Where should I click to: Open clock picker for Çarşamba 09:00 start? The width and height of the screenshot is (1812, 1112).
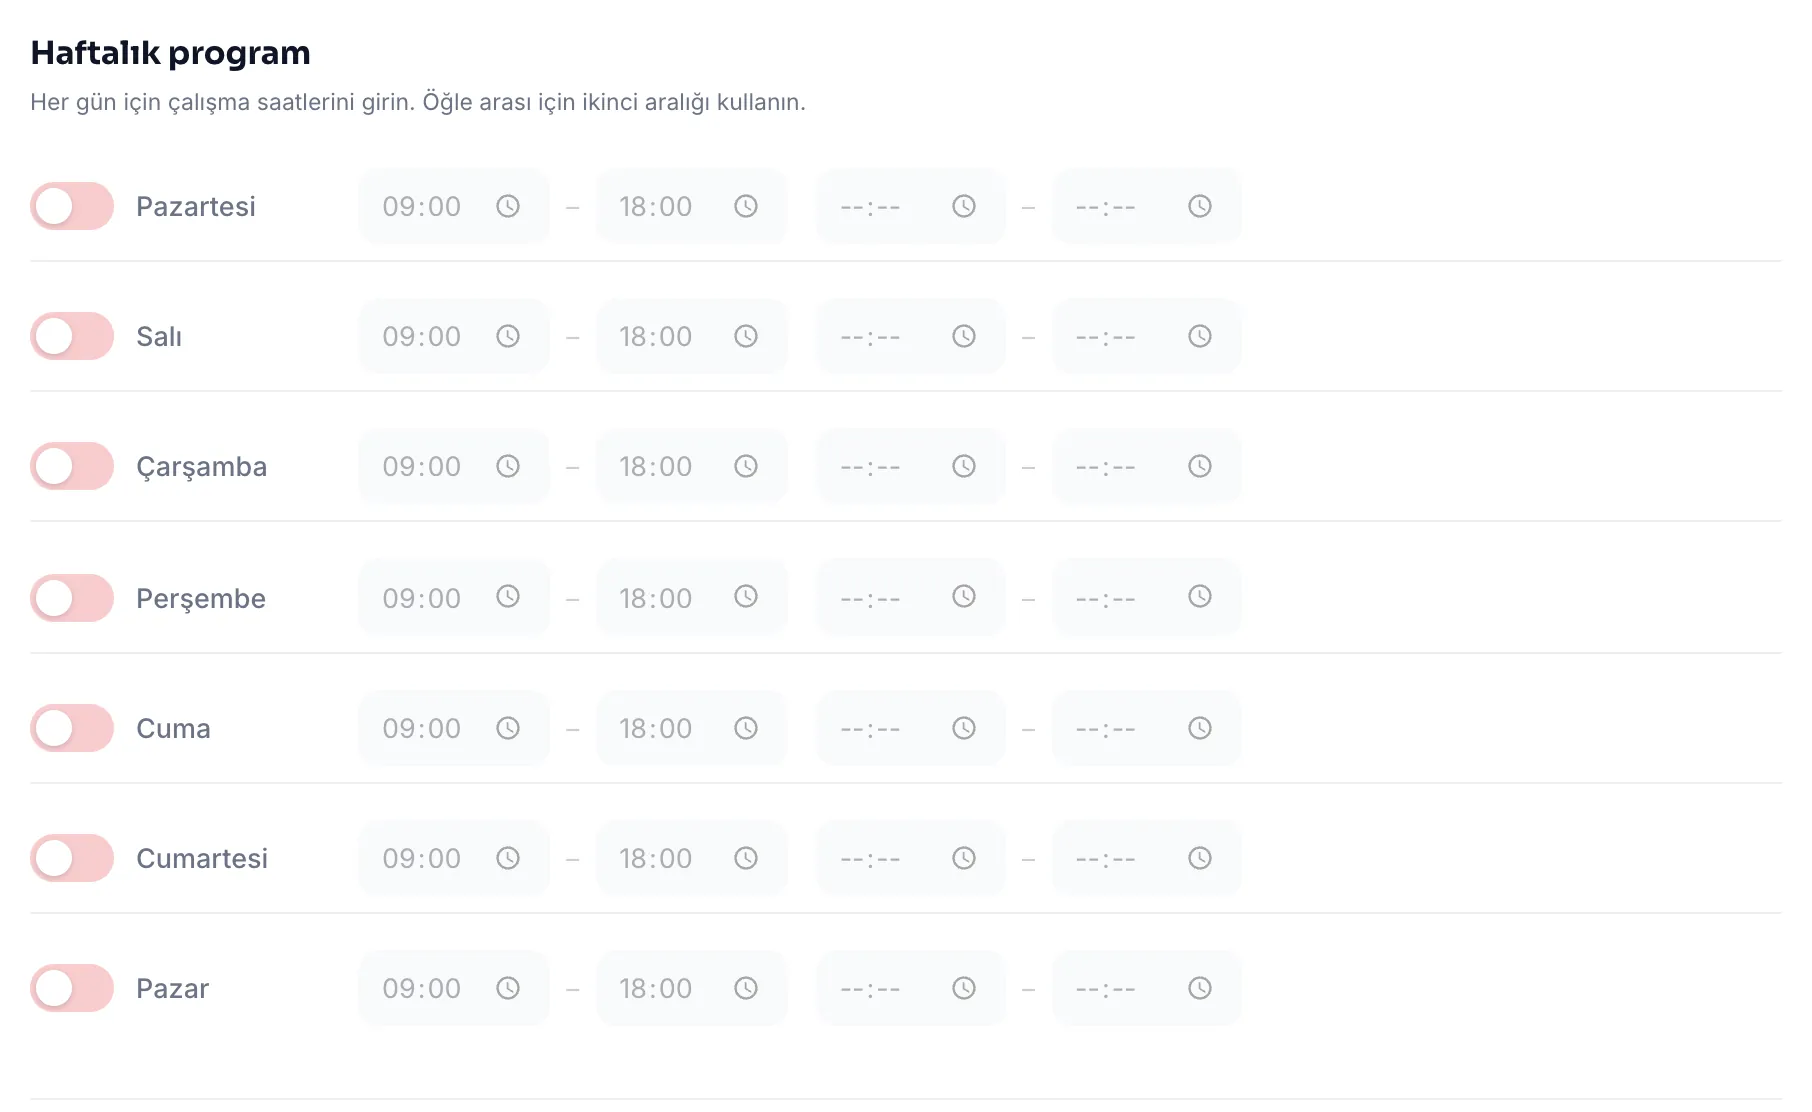pos(508,466)
